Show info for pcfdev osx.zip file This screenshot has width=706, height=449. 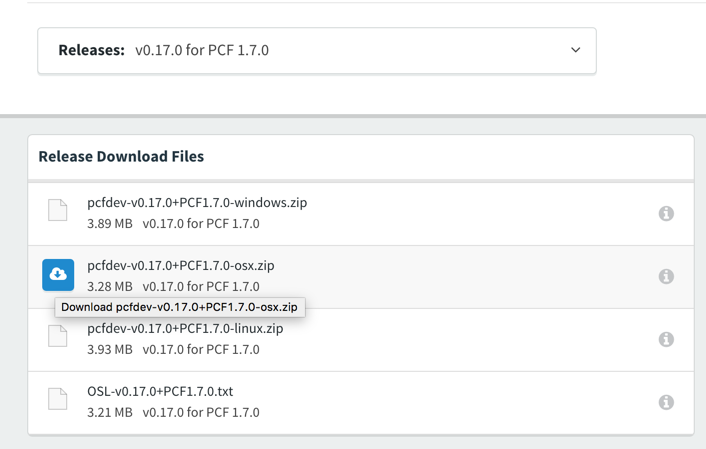pyautogui.click(x=666, y=276)
